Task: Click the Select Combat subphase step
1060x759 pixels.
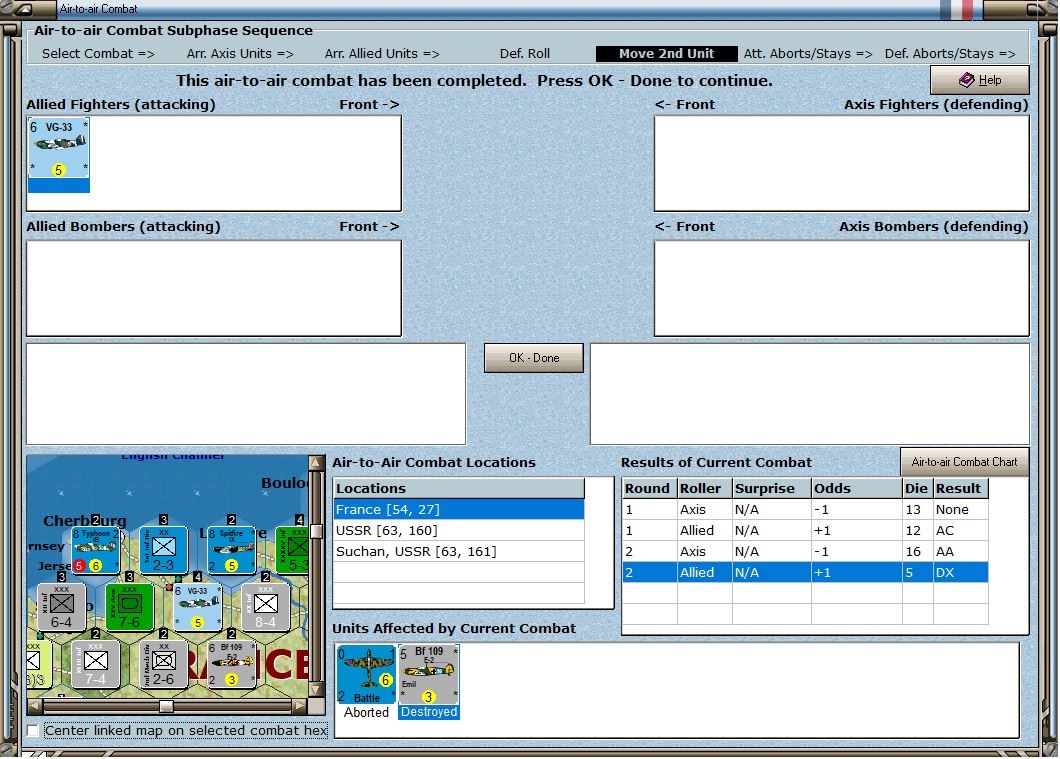Action: click(98, 53)
